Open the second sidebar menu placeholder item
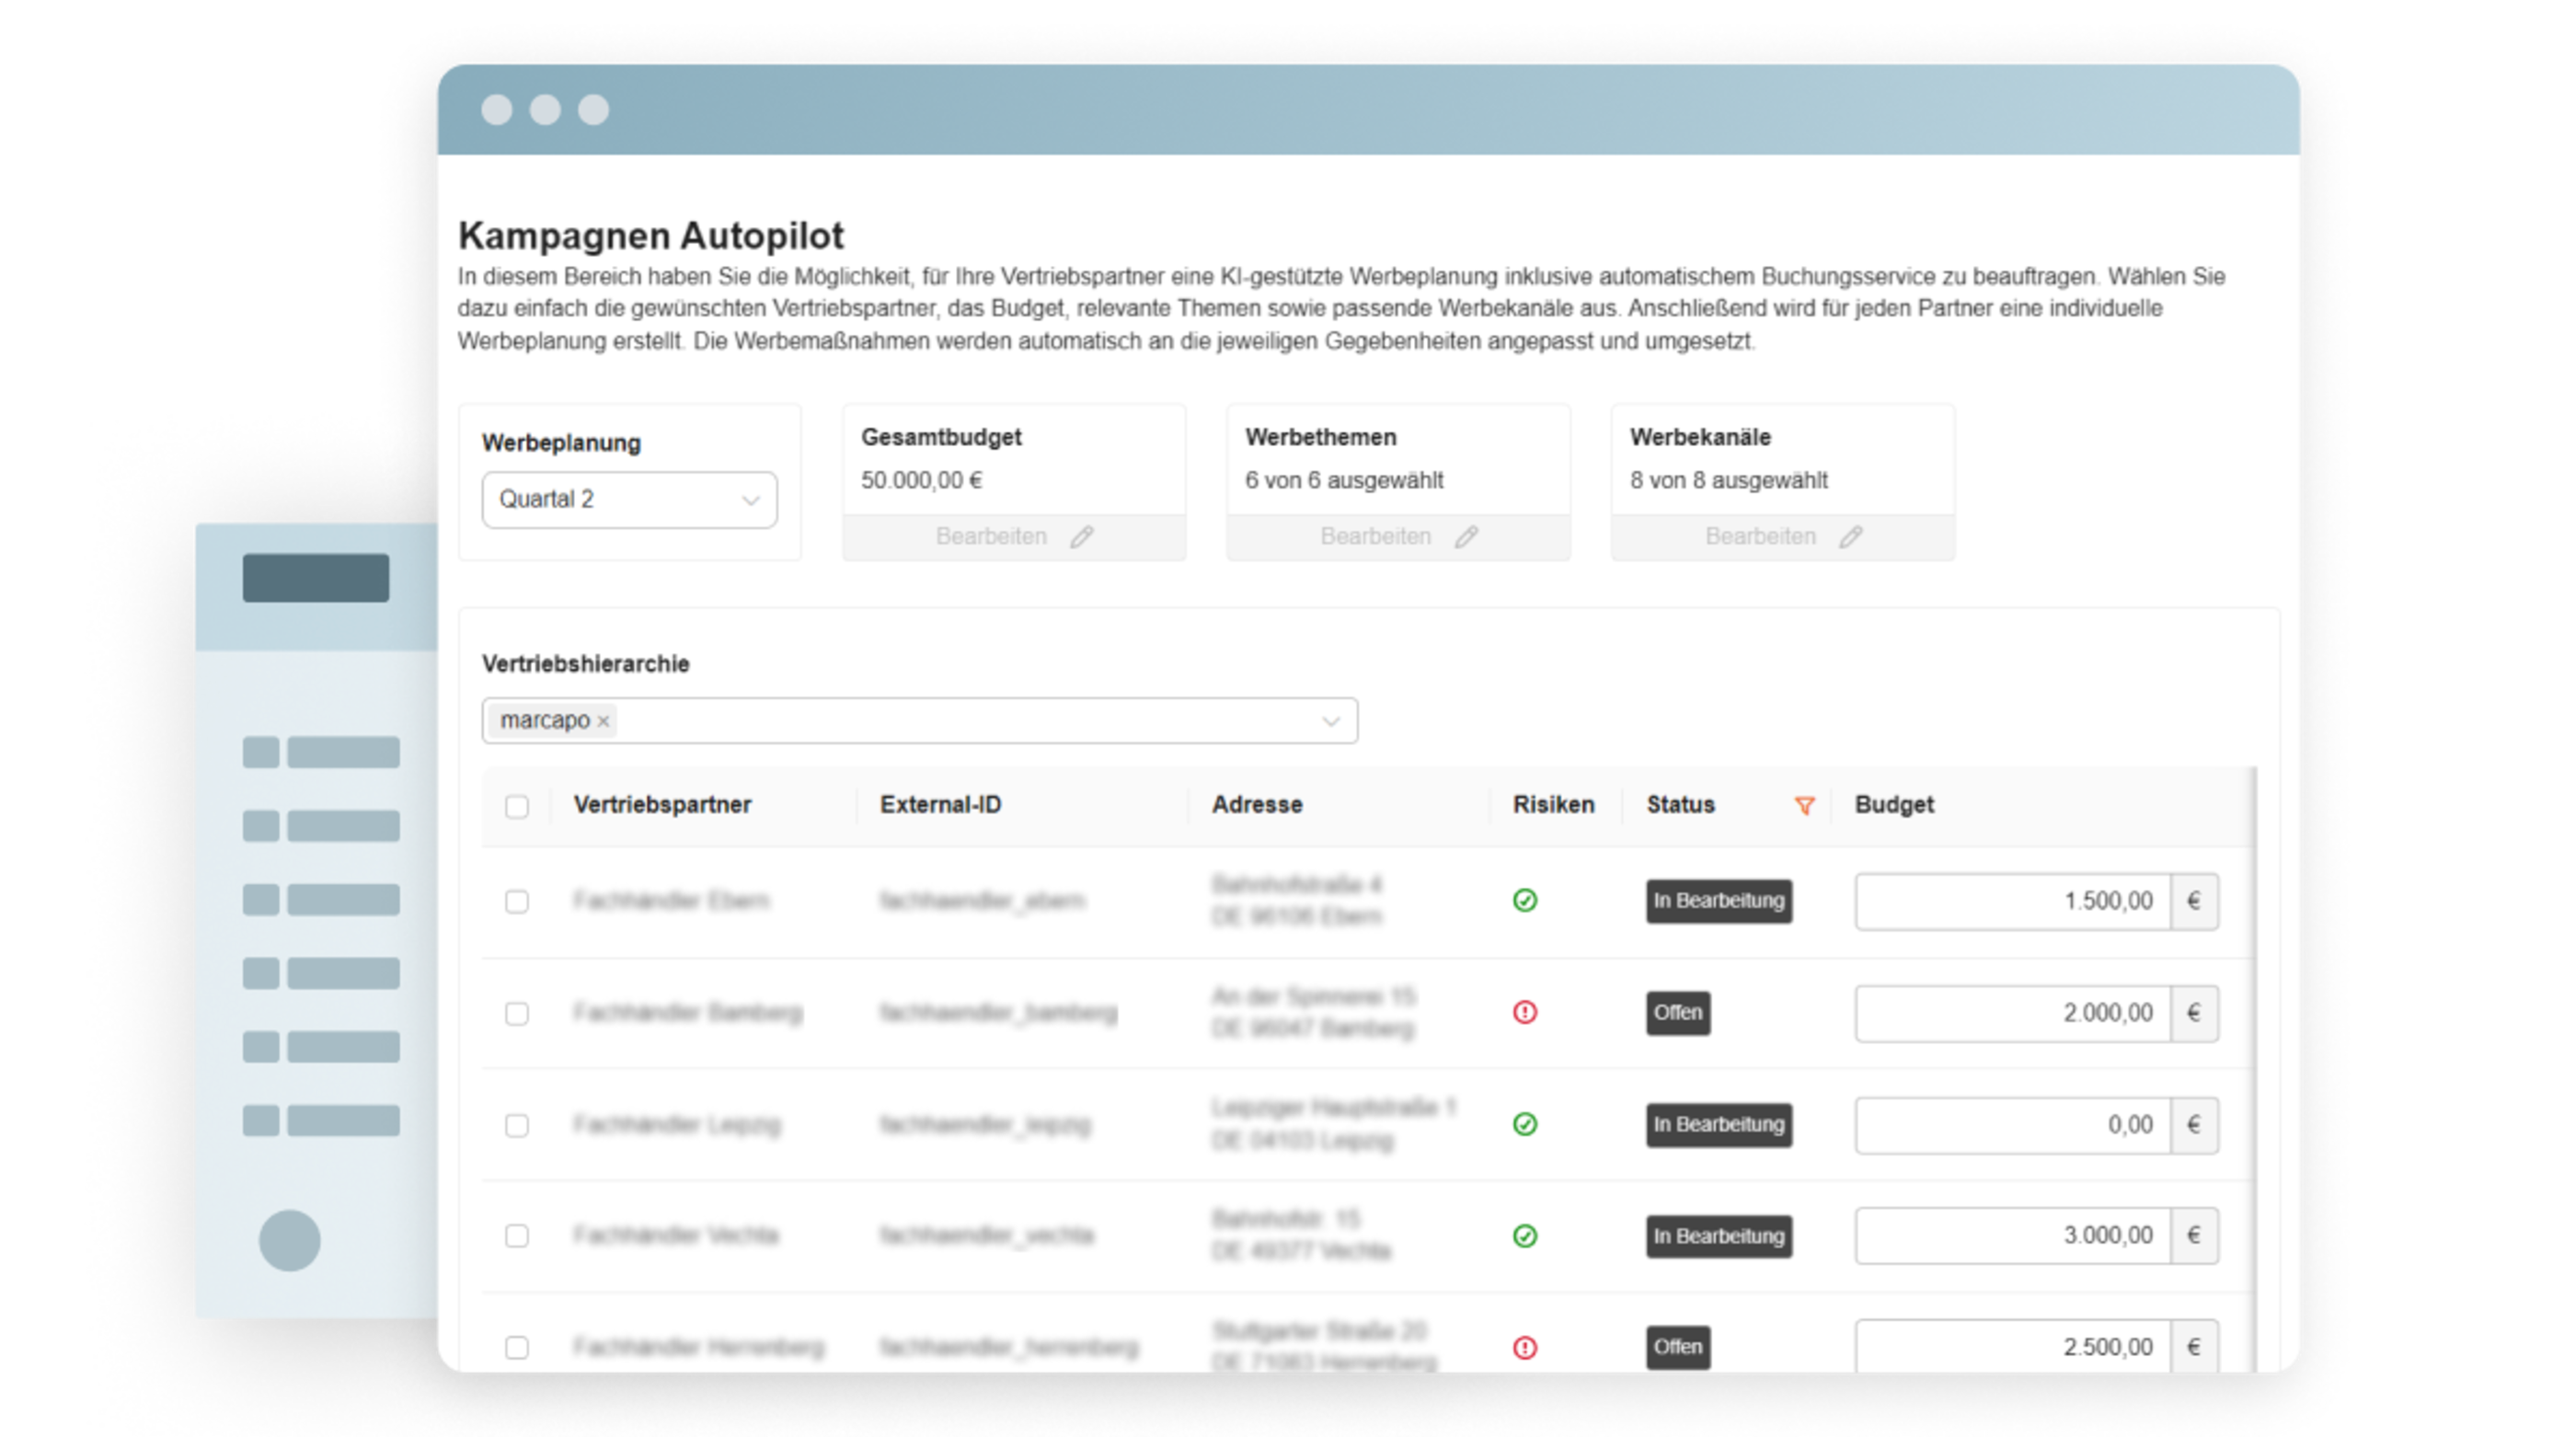2576x1437 pixels. [321, 826]
